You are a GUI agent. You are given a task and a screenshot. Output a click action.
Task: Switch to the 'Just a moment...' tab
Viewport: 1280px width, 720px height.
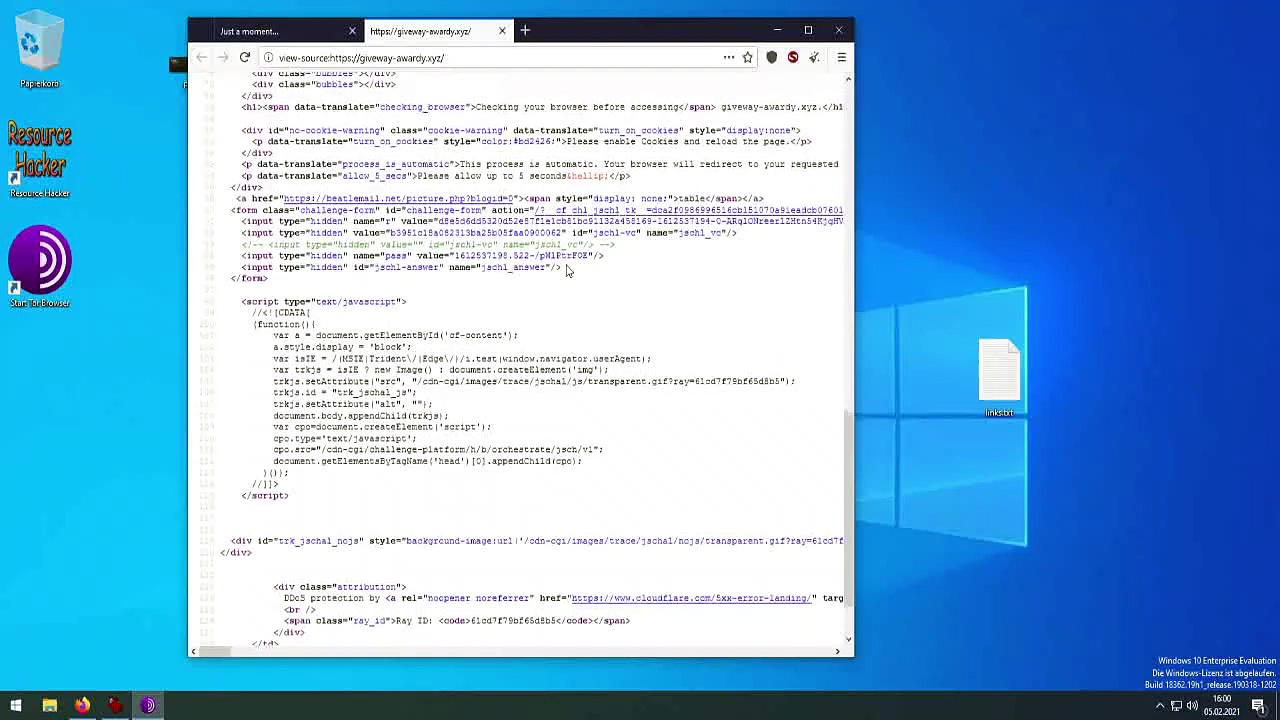pyautogui.click(x=270, y=31)
